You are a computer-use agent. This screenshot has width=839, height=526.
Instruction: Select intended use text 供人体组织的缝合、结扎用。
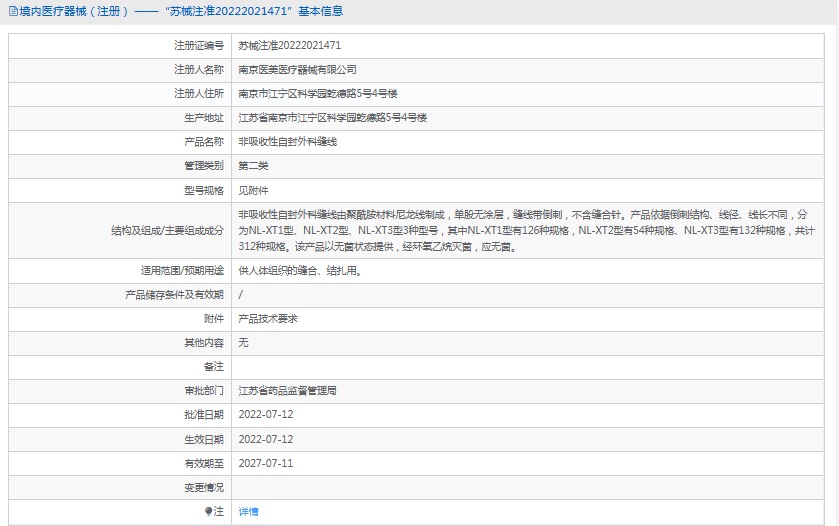point(301,271)
